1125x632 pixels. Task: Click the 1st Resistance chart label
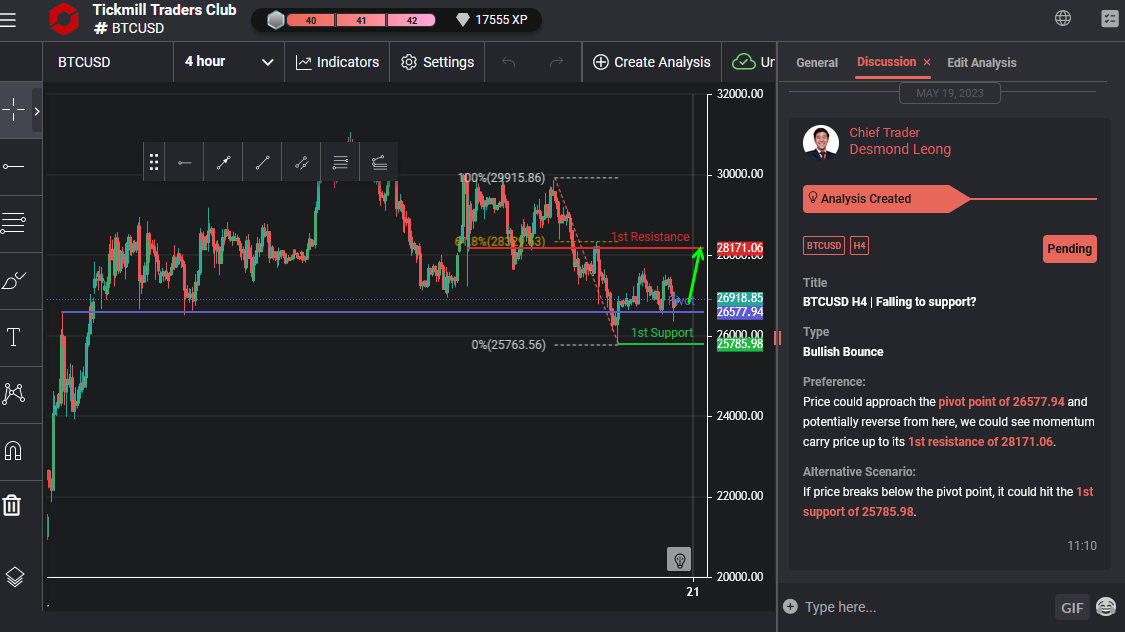pyautogui.click(x=650, y=237)
